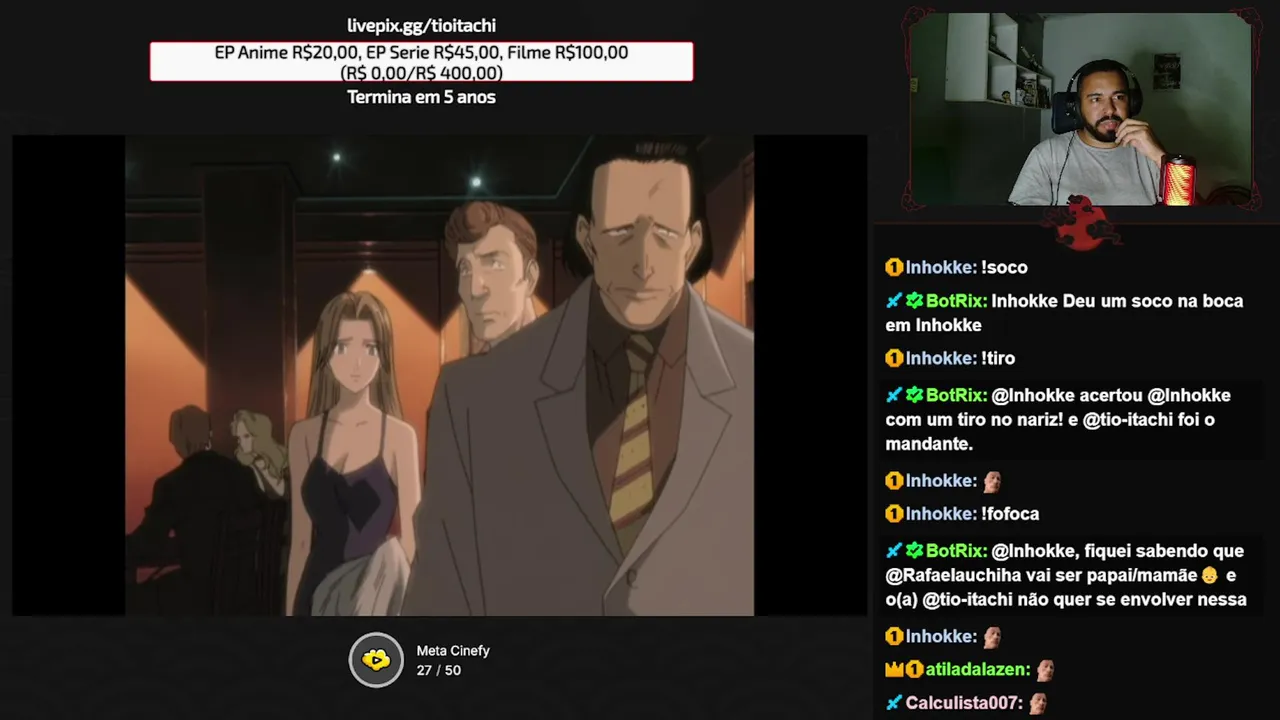Click the level badge on the !fofoca message
The image size is (1280, 720).
(x=894, y=514)
